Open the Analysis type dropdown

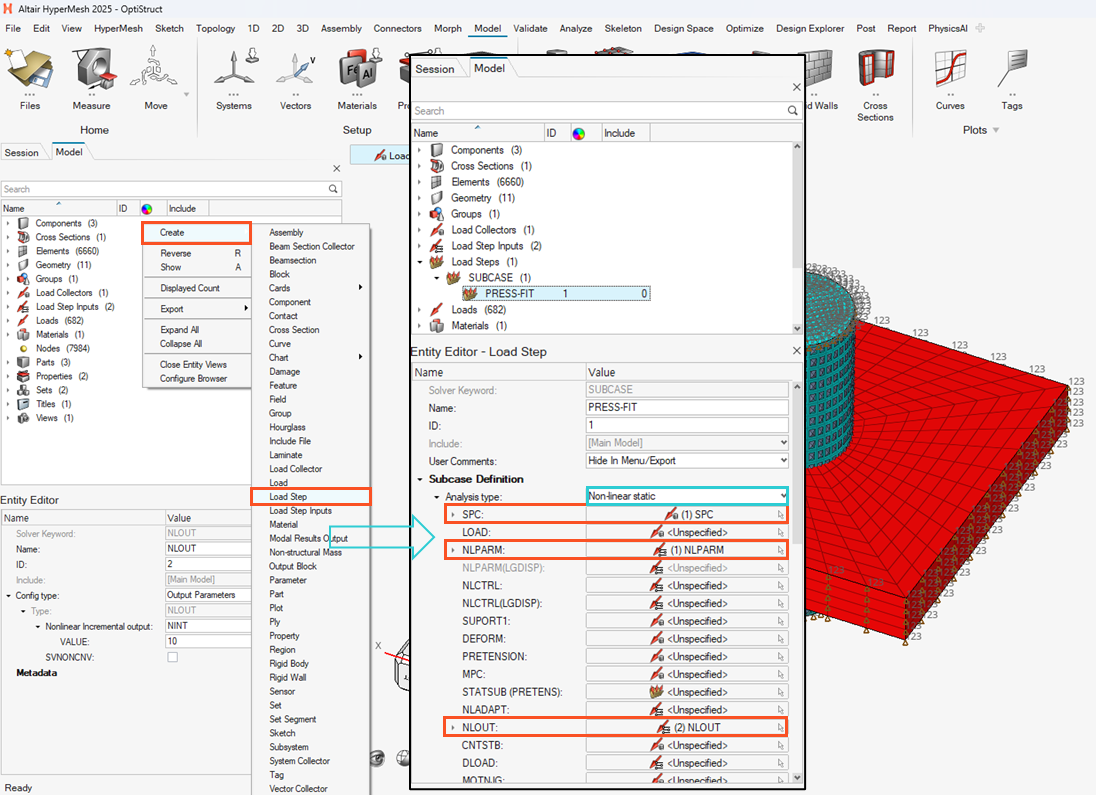783,496
